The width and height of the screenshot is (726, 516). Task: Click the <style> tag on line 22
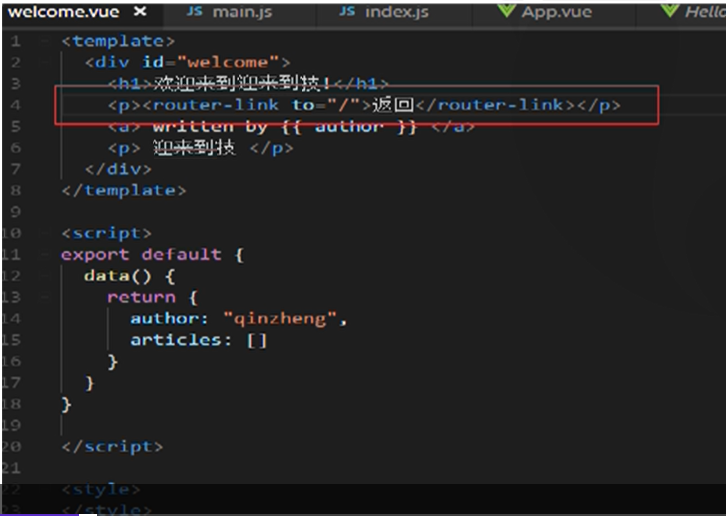pos(101,489)
